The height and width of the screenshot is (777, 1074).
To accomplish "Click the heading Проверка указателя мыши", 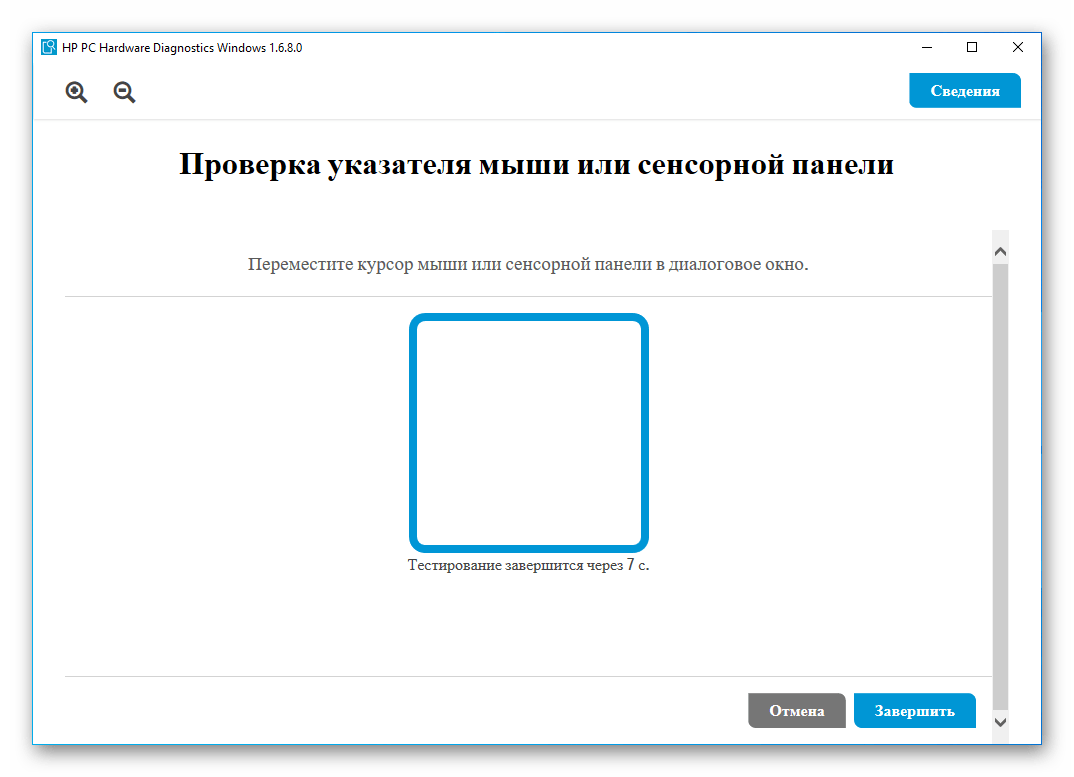I will point(536,165).
